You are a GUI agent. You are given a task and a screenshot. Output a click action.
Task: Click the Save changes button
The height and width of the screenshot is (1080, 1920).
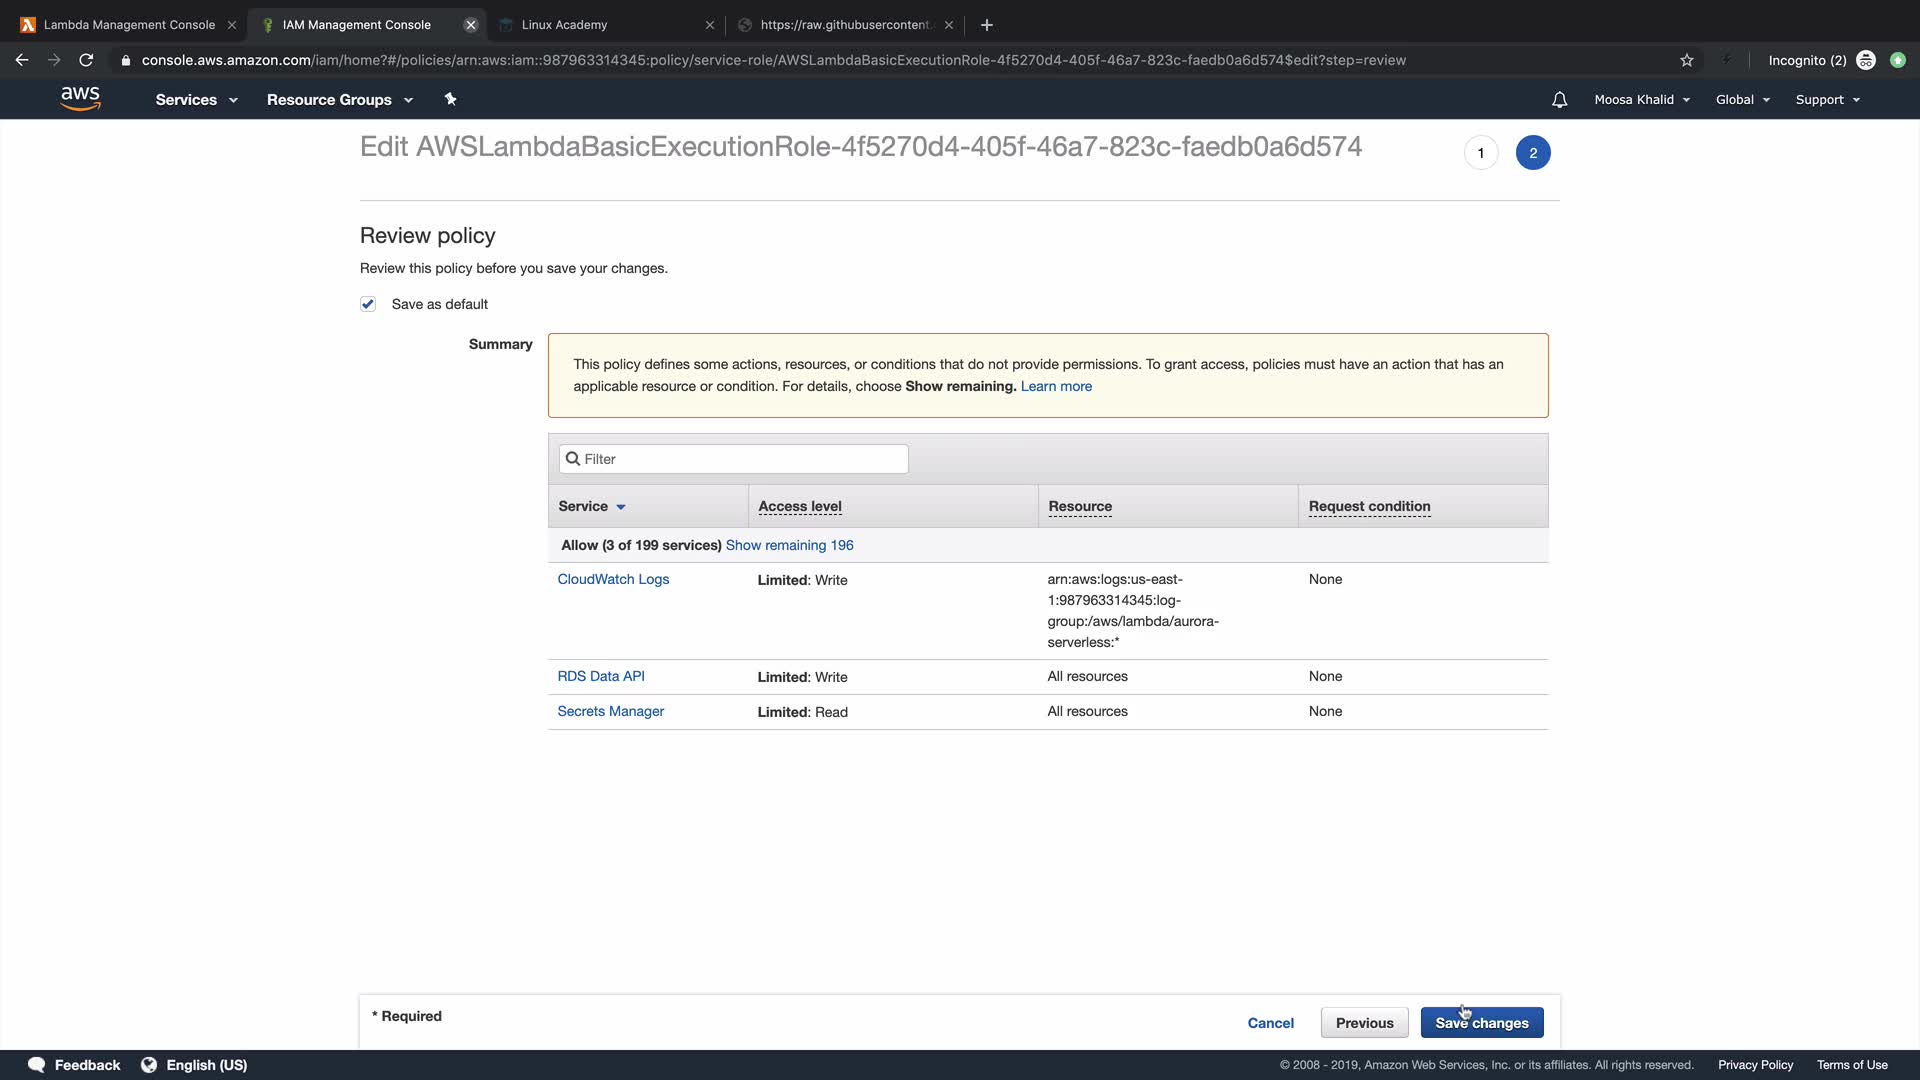click(x=1481, y=1023)
